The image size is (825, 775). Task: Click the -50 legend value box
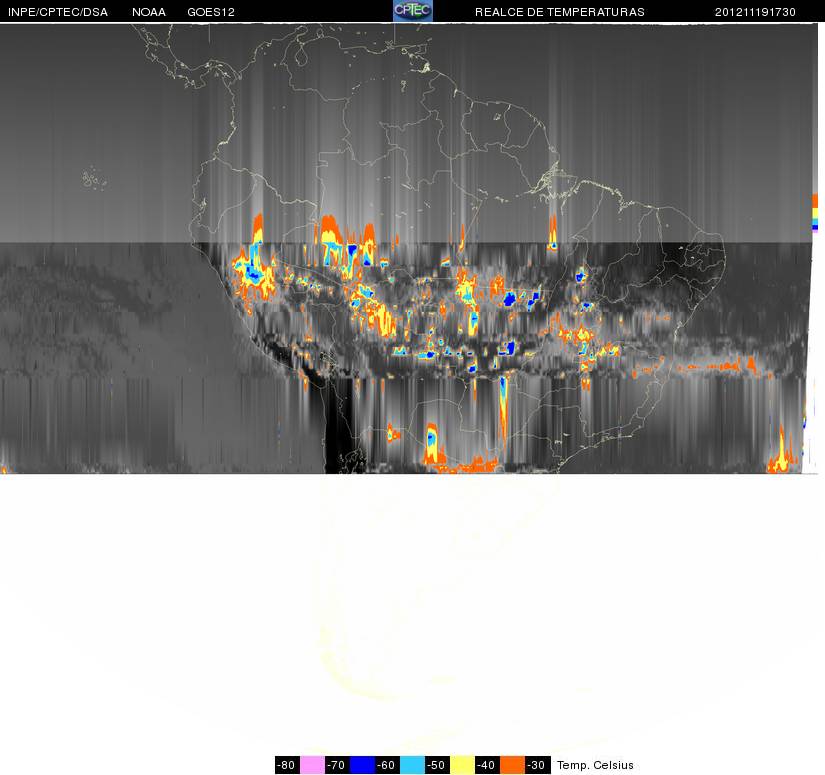(x=437, y=765)
